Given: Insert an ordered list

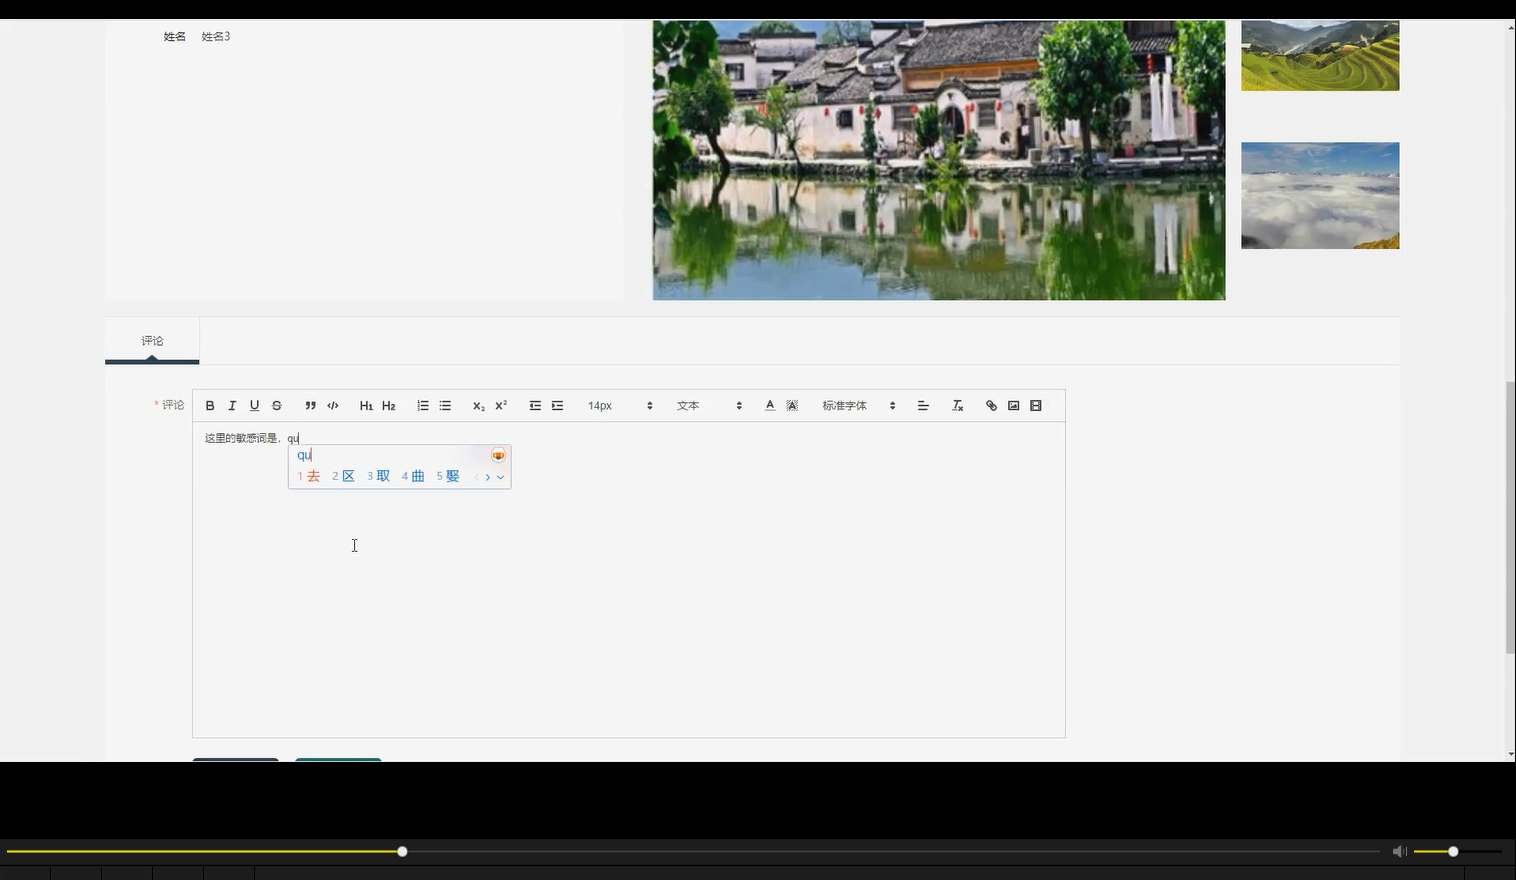Looking at the screenshot, I should [x=423, y=405].
